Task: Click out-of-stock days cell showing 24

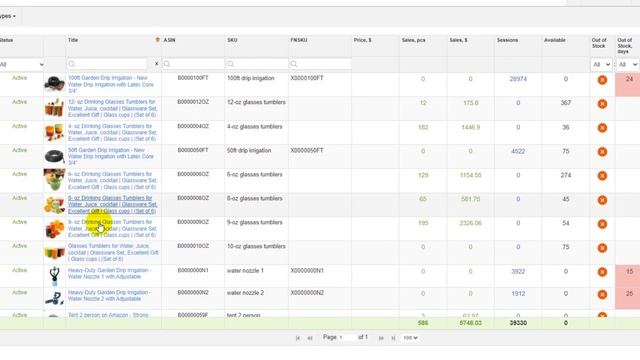Action: [628, 84]
